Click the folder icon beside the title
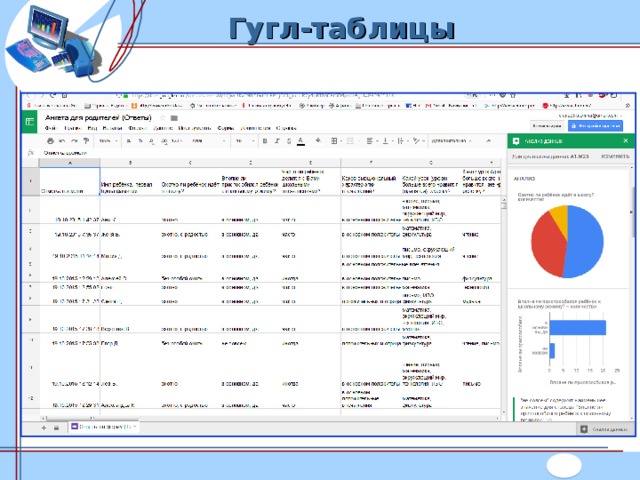Image resolution: width=640 pixels, height=480 pixels. click(x=174, y=118)
